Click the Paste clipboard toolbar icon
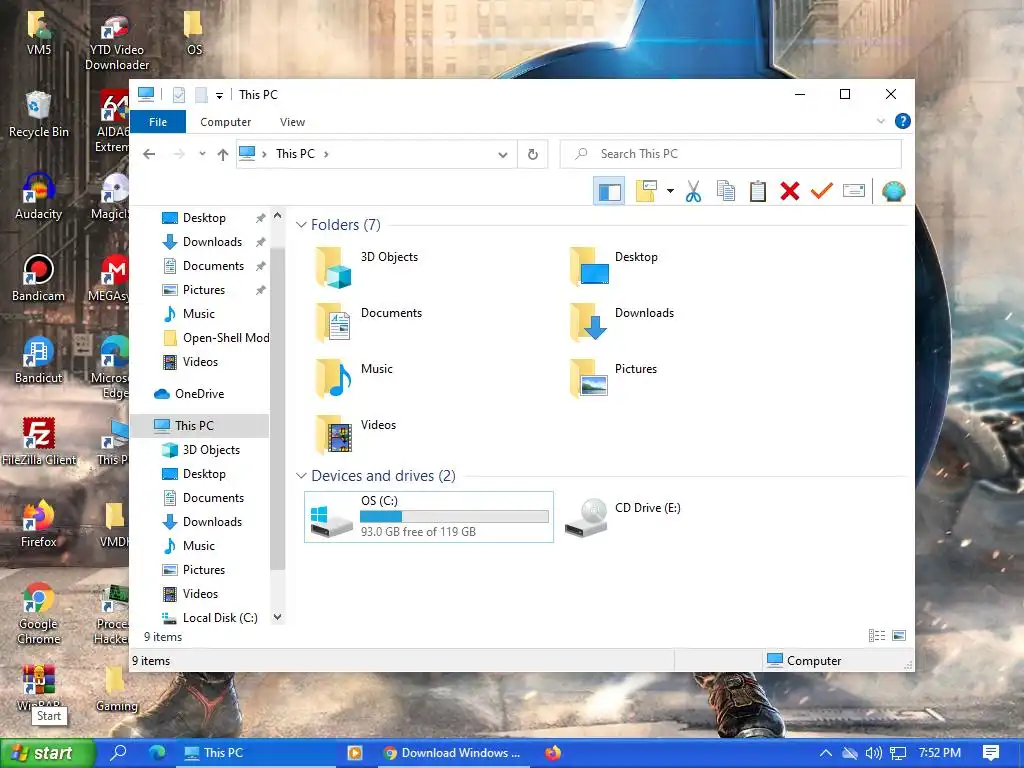Viewport: 1024px width, 768px height. point(758,191)
